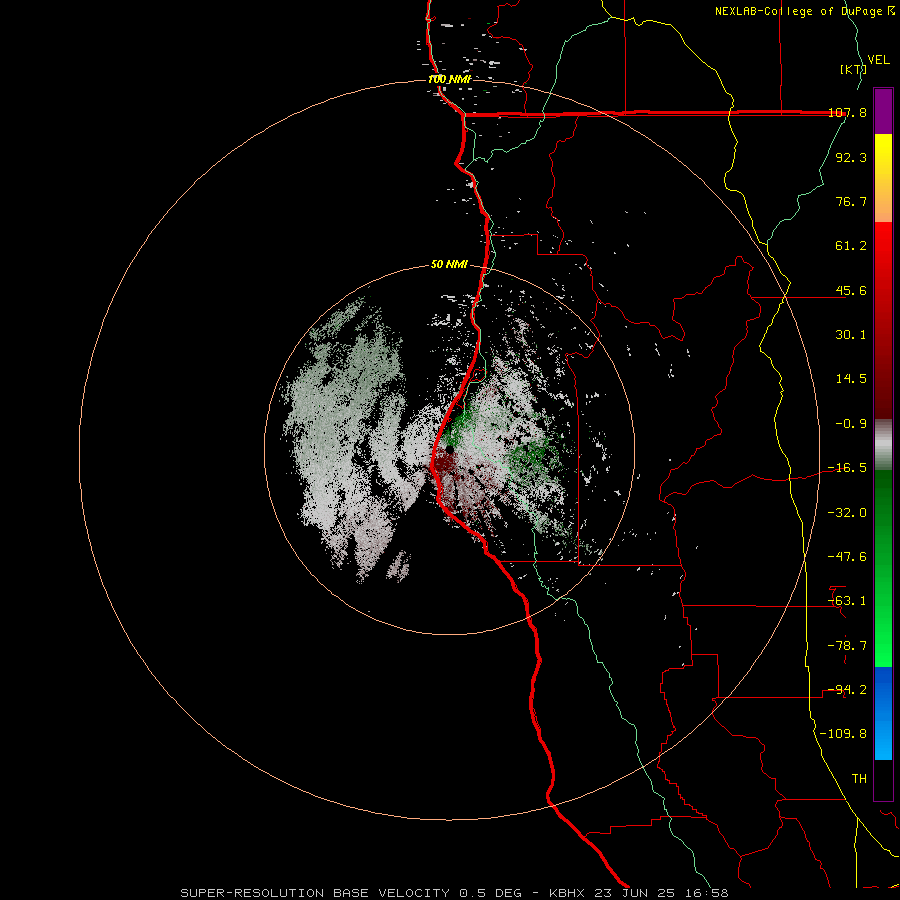Click the red outbound segment of the velocity scale
The image size is (900, 900).
883,320
